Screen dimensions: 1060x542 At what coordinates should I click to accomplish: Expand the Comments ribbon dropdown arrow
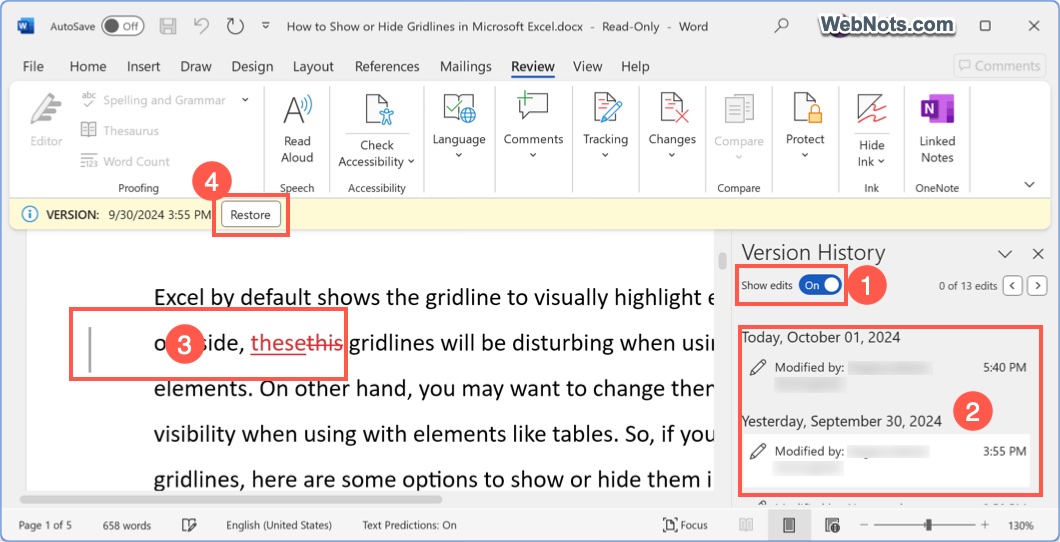pos(533,155)
